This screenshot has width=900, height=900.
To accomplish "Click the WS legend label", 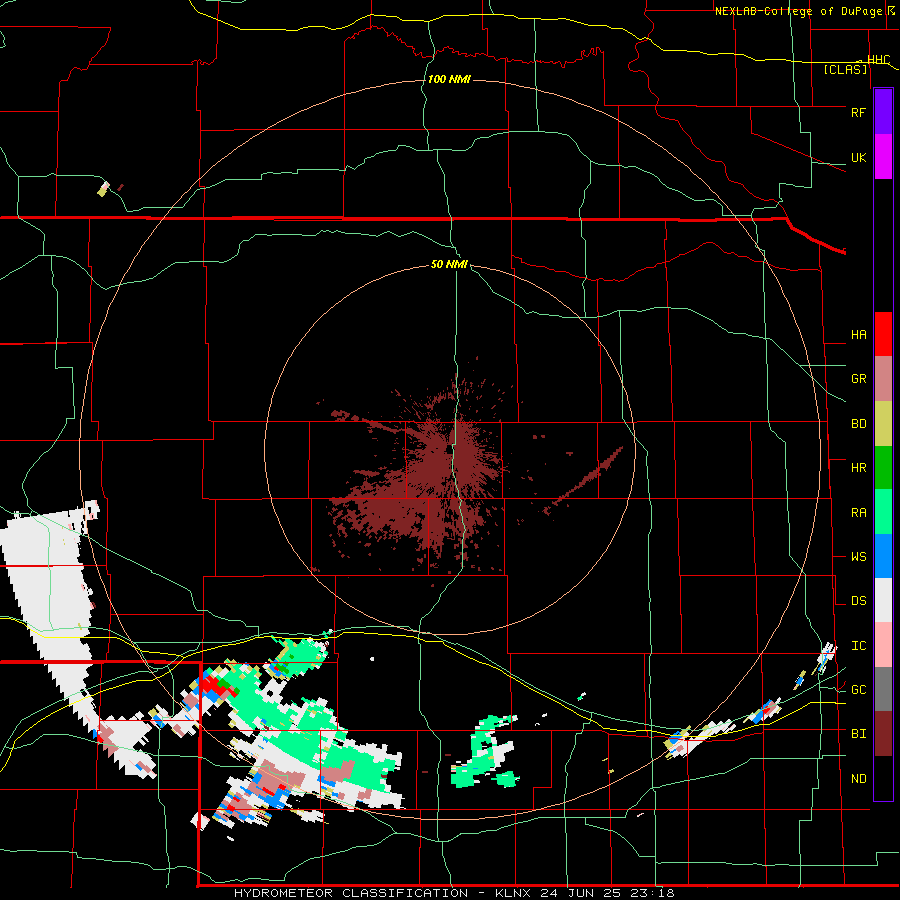I will coord(858,557).
